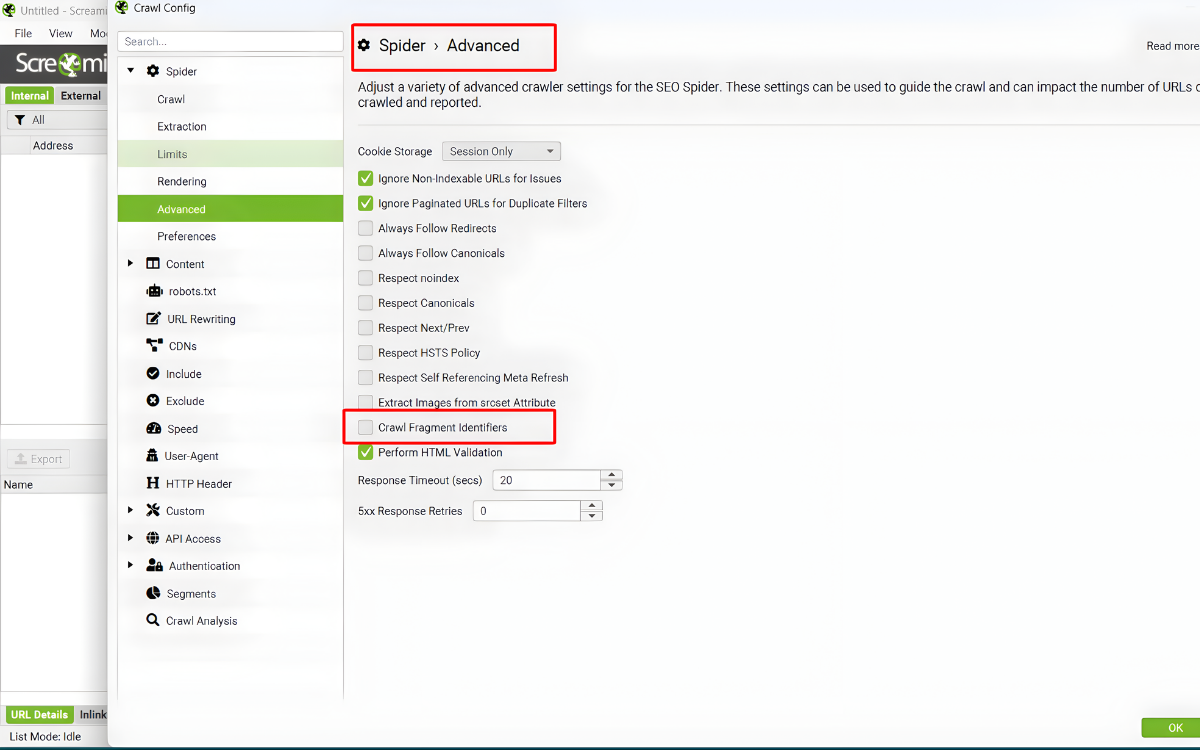This screenshot has height=750, width=1200.
Task: Uncheck Perform HTML Validation
Action: click(x=366, y=453)
